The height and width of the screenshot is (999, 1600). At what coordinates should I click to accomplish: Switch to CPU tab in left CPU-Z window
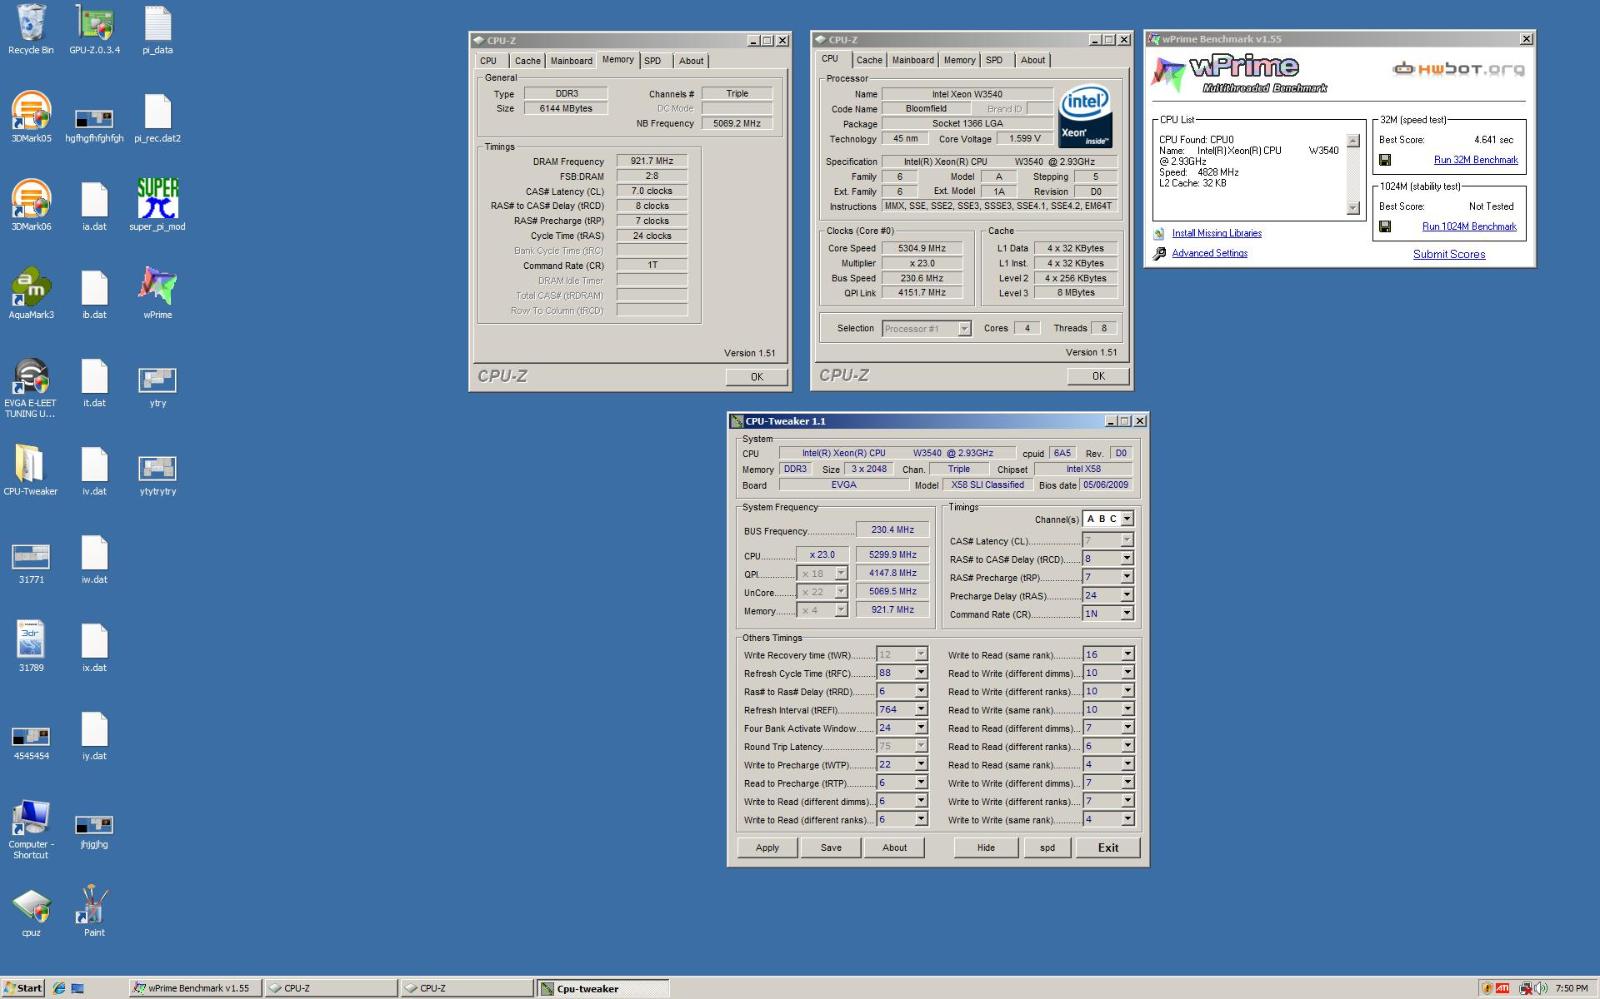coord(488,61)
